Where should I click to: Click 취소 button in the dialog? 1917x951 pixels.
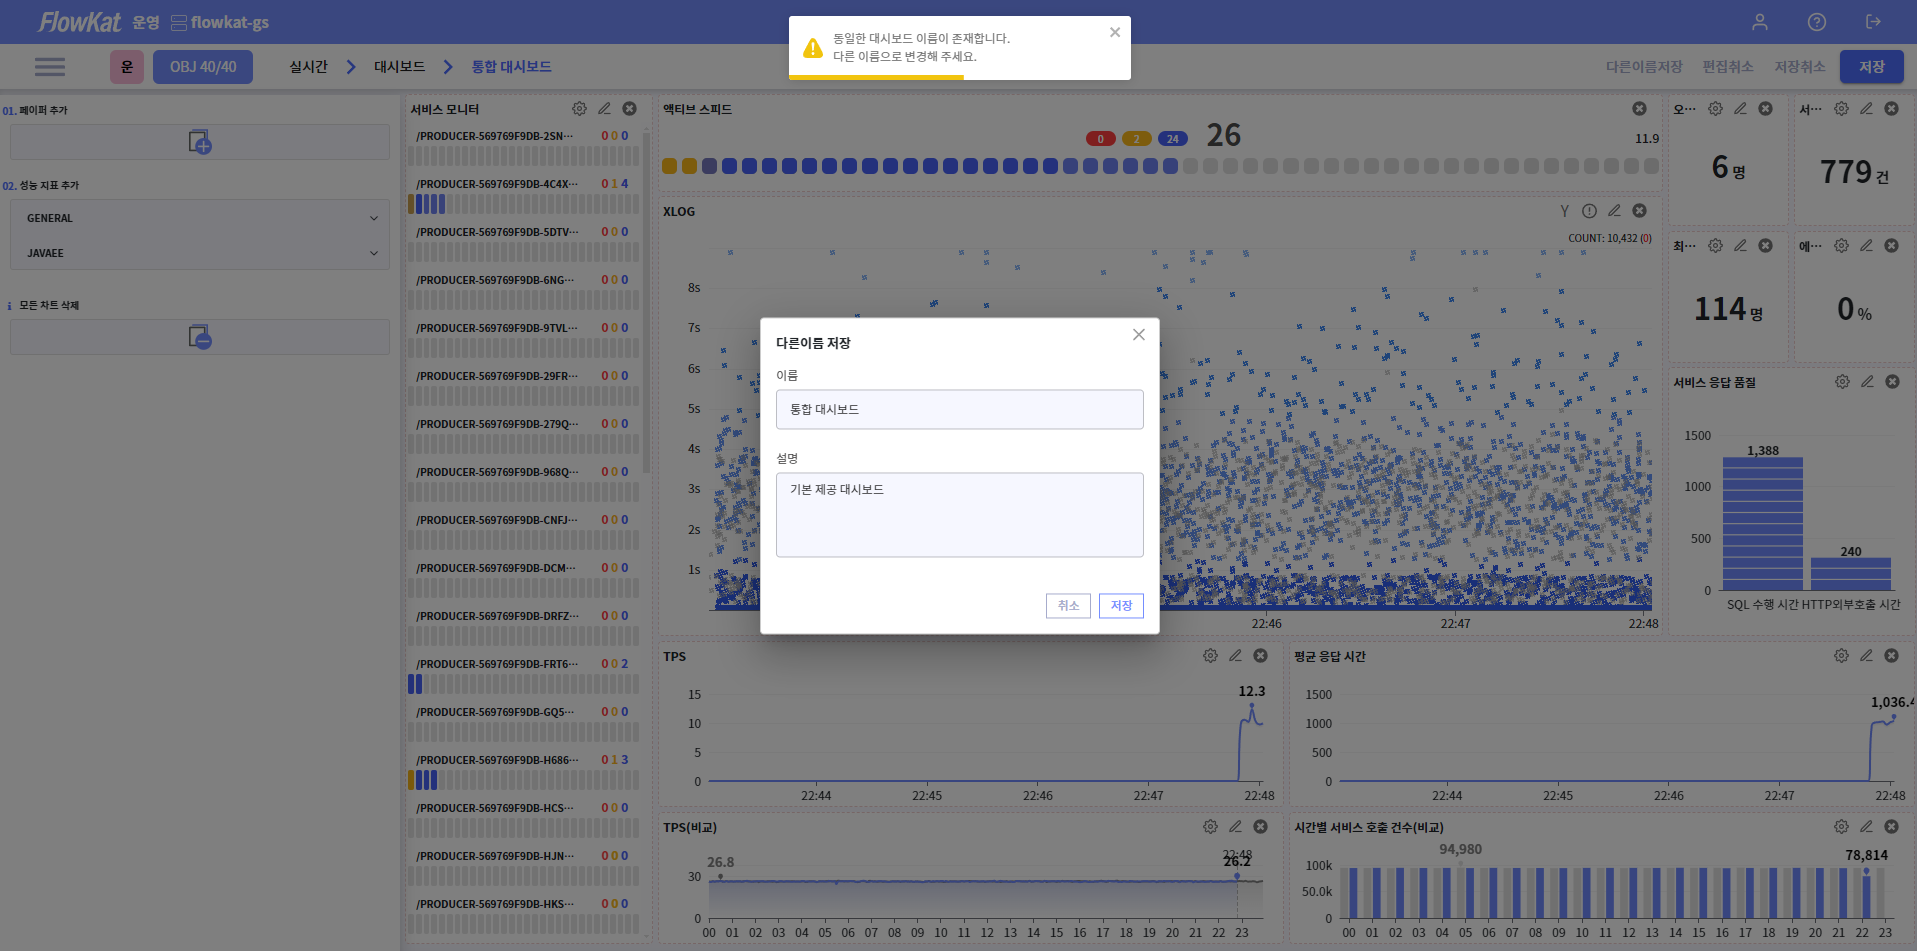coord(1068,606)
